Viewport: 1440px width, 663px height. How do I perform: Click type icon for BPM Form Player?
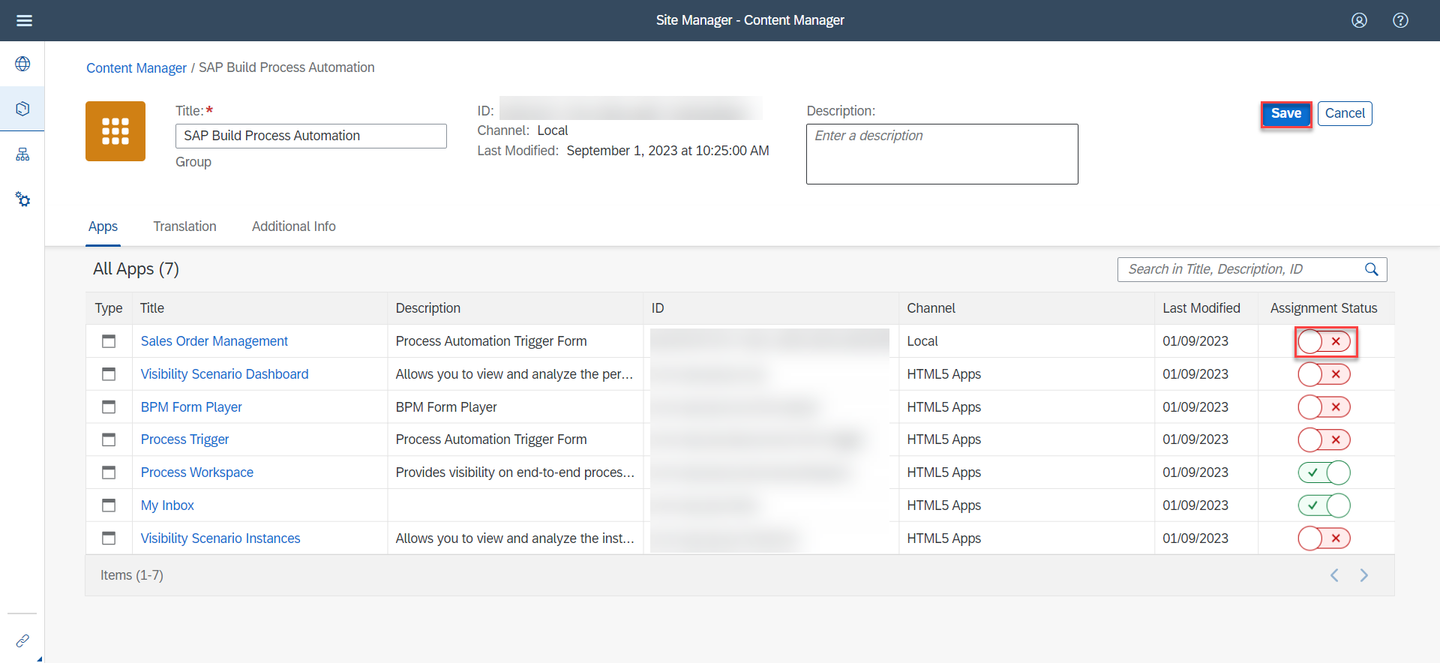coord(108,407)
